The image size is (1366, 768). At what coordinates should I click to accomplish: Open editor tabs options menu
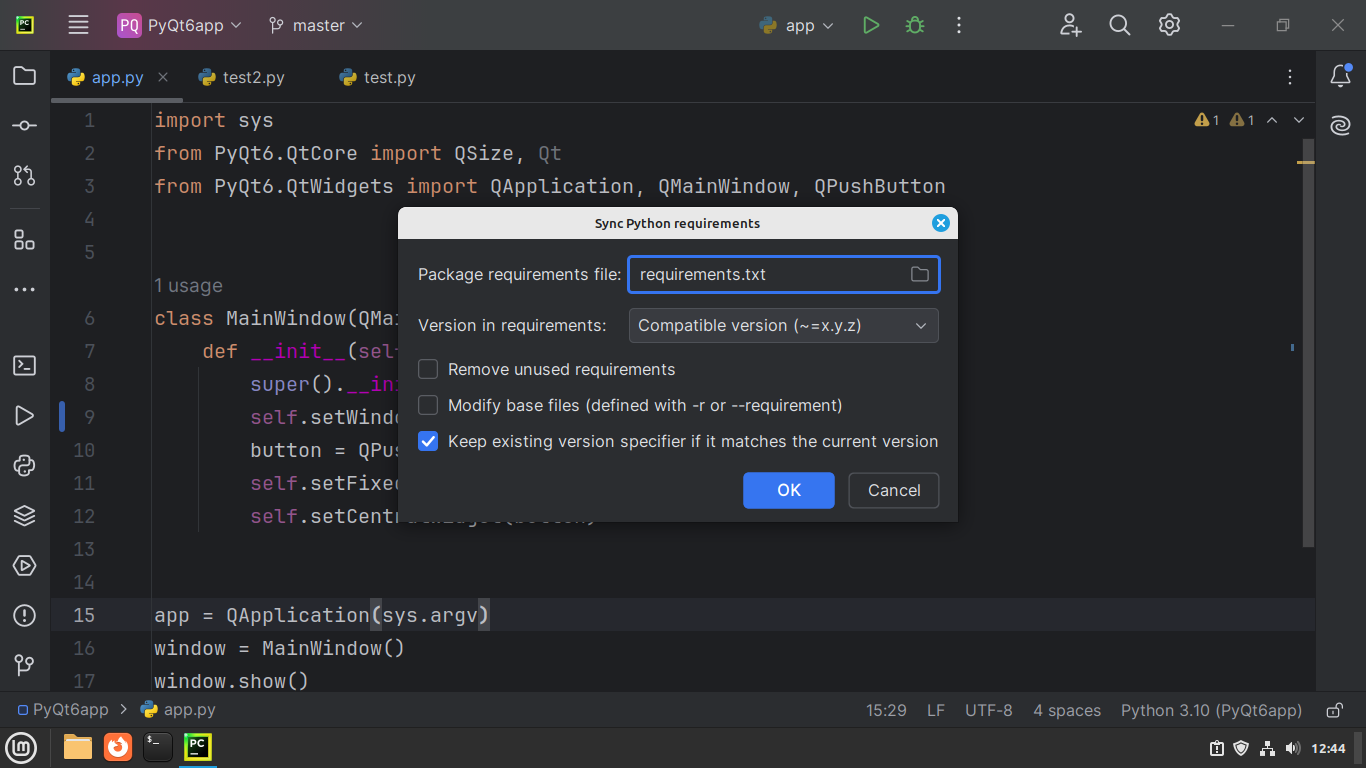[1291, 77]
